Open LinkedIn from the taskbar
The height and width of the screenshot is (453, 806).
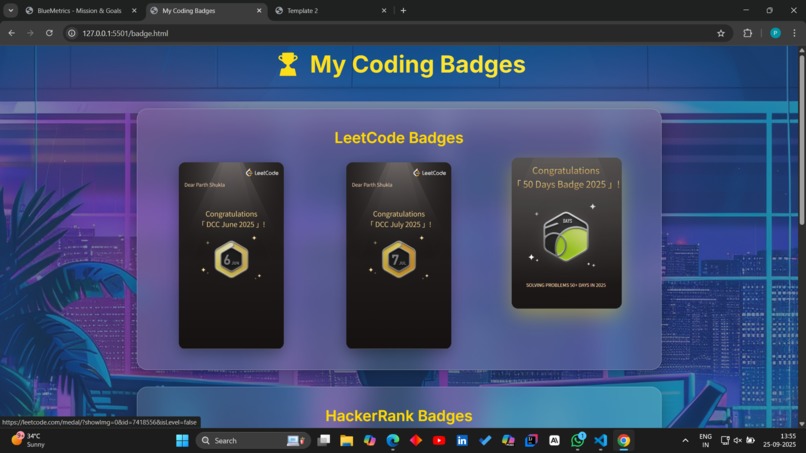[462, 441]
